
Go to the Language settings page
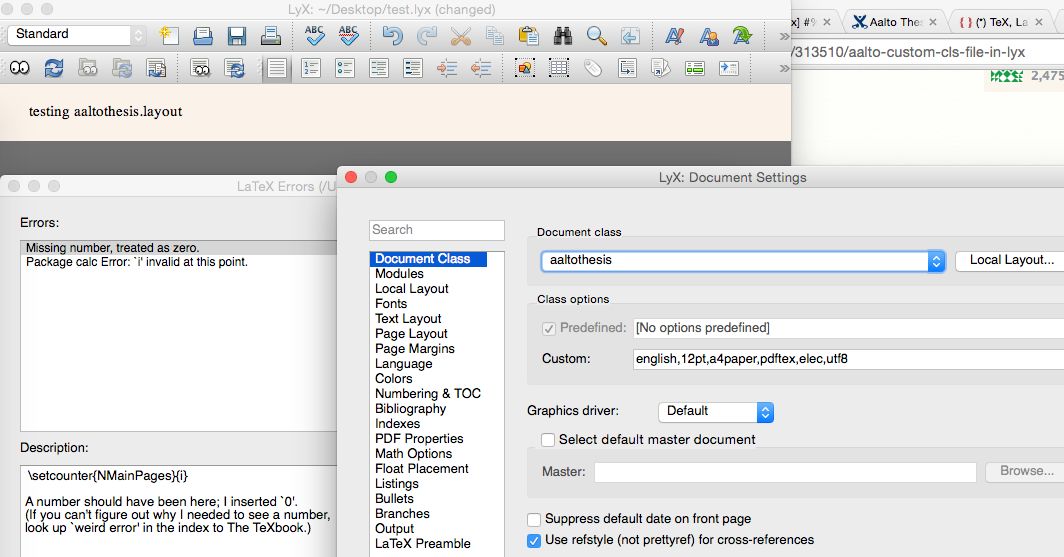pyautogui.click(x=403, y=364)
